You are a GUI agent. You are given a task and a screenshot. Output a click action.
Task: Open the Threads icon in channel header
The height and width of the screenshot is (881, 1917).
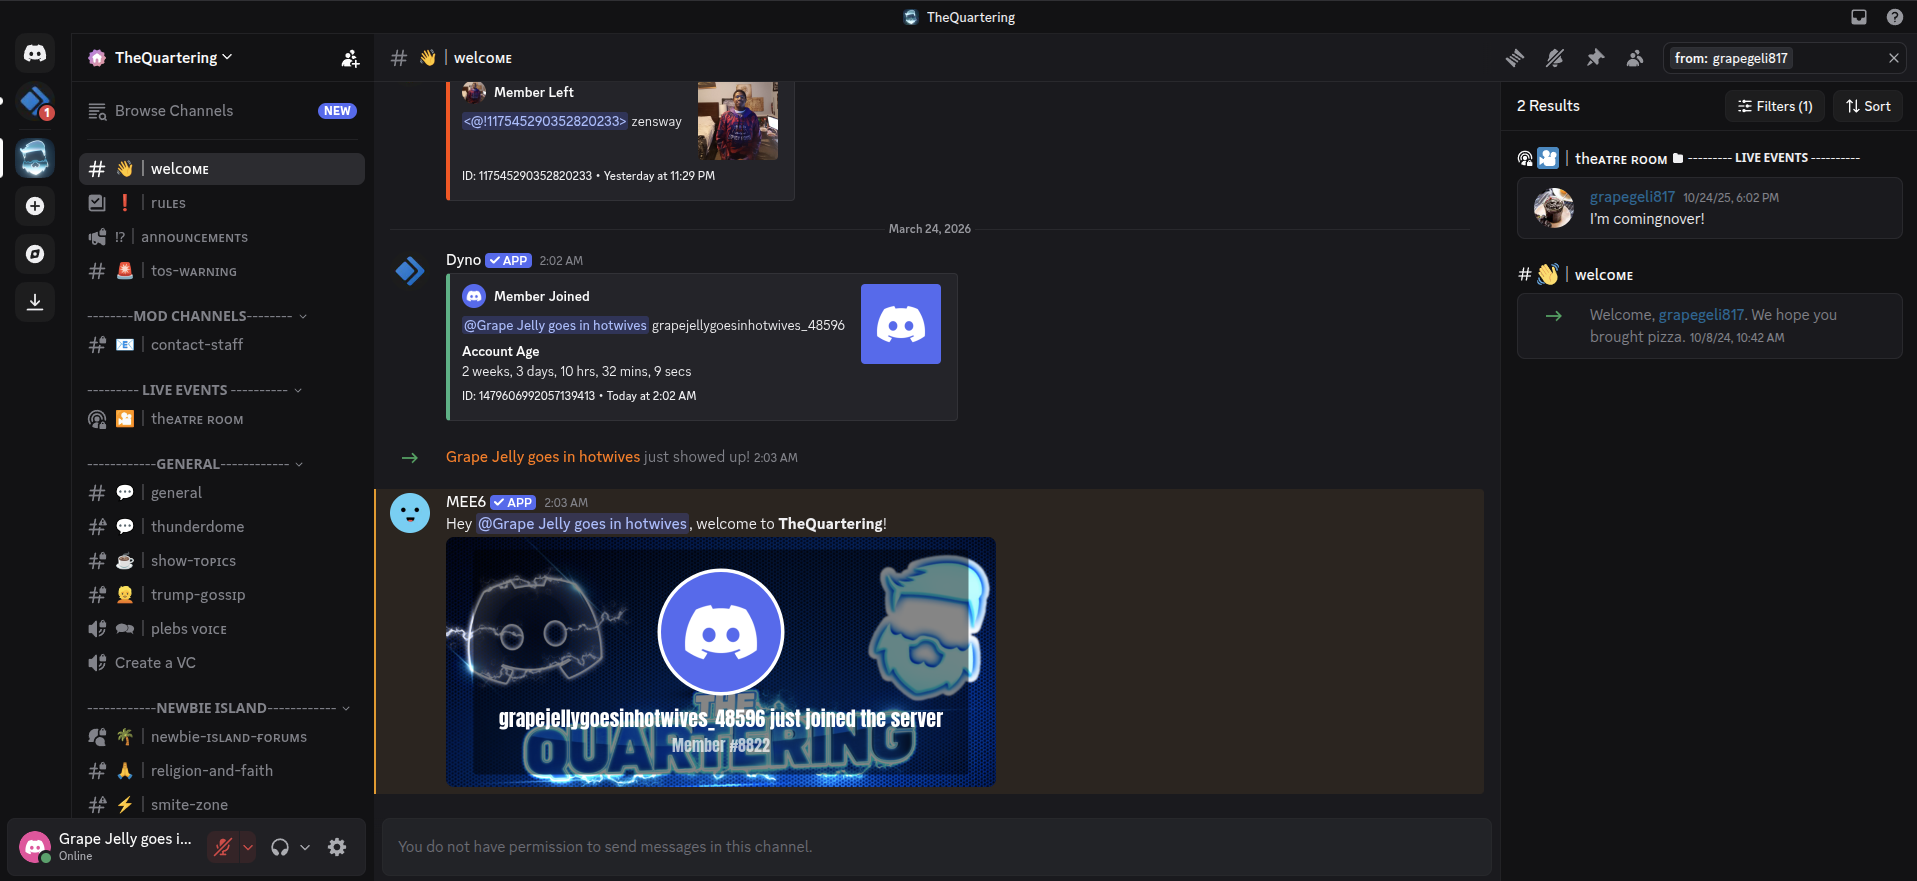coord(1515,58)
